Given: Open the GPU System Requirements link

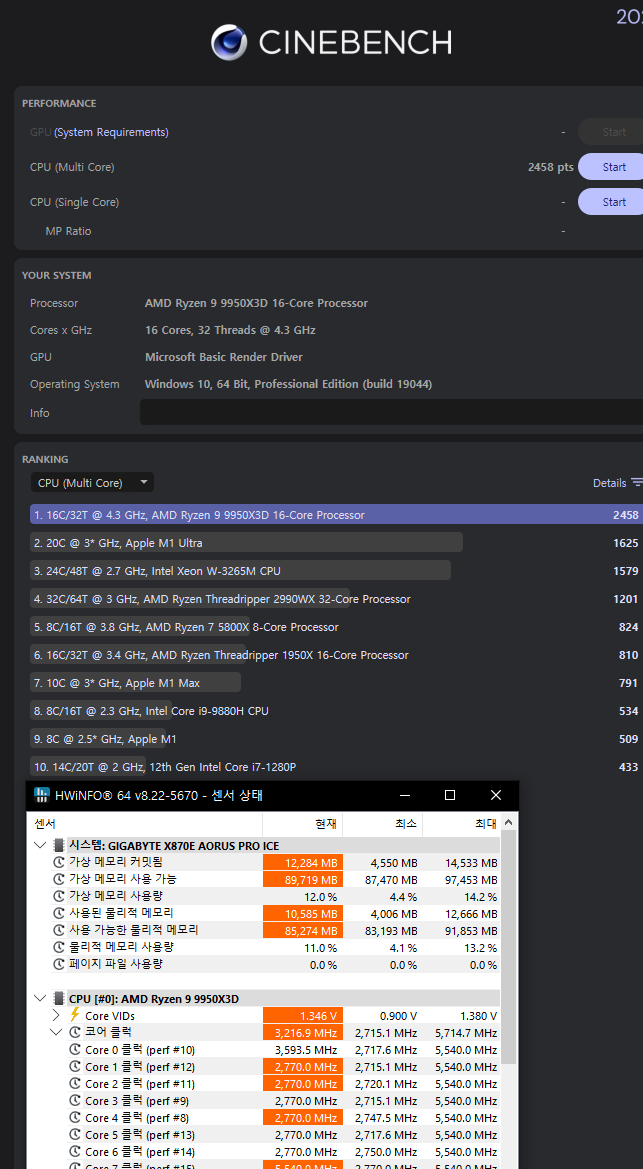Looking at the screenshot, I should [x=111, y=132].
